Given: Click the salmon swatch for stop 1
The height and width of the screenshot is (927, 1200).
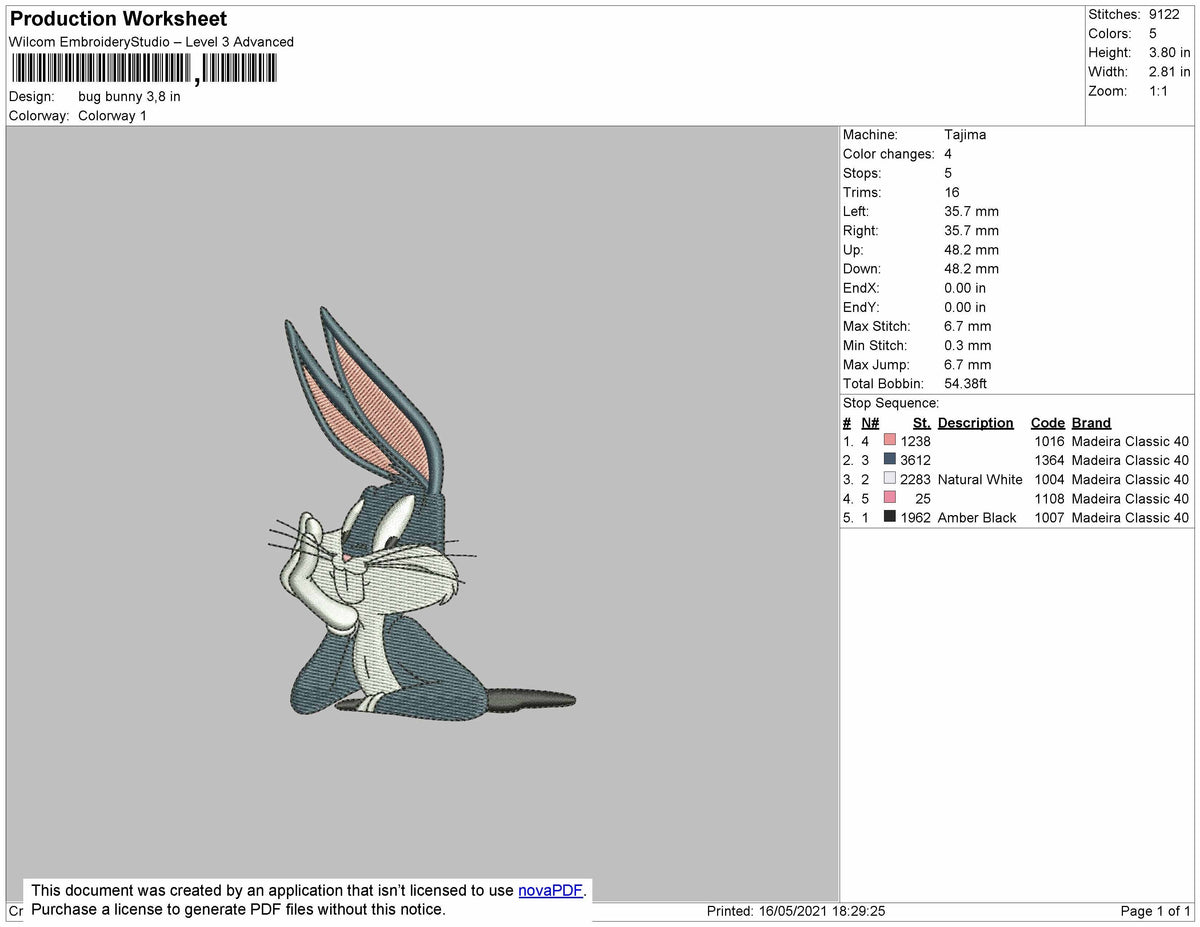Looking at the screenshot, I should 888,440.
